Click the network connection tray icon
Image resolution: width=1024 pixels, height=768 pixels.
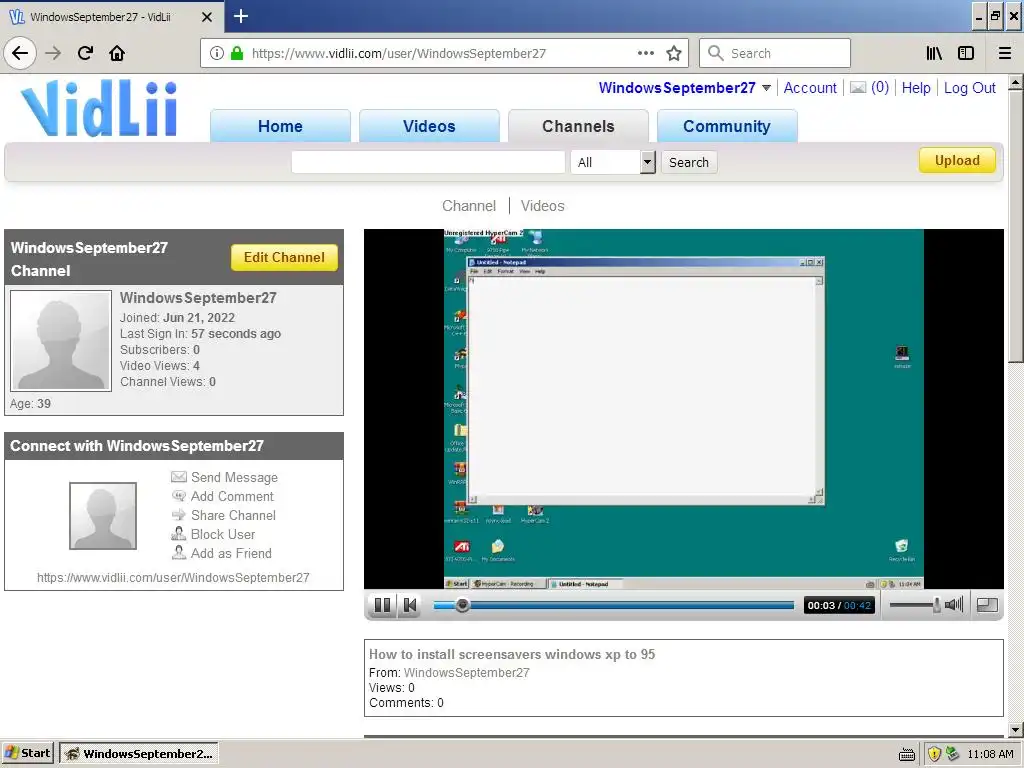[x=953, y=754]
